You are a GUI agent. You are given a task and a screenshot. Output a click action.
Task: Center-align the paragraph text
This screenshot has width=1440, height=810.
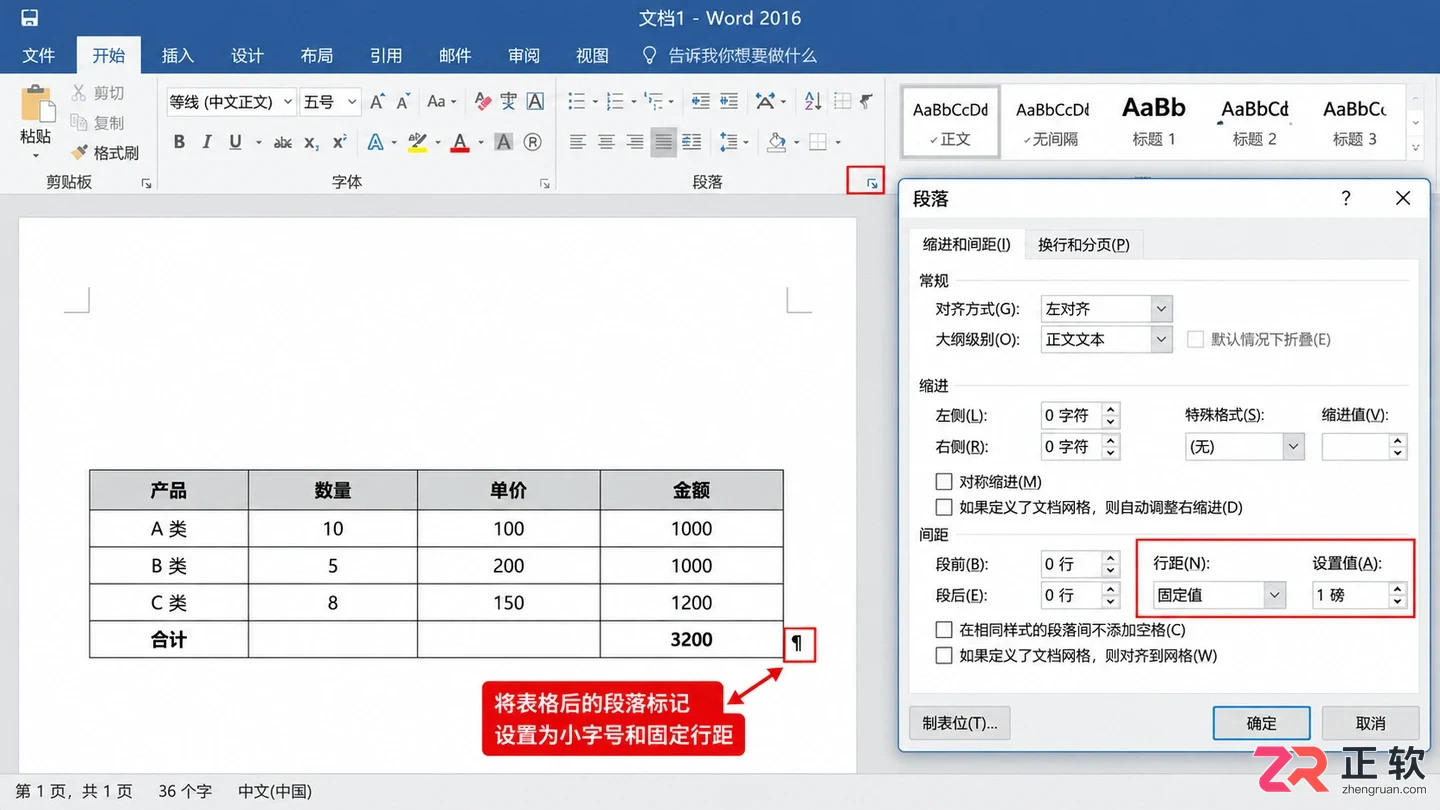(x=606, y=142)
